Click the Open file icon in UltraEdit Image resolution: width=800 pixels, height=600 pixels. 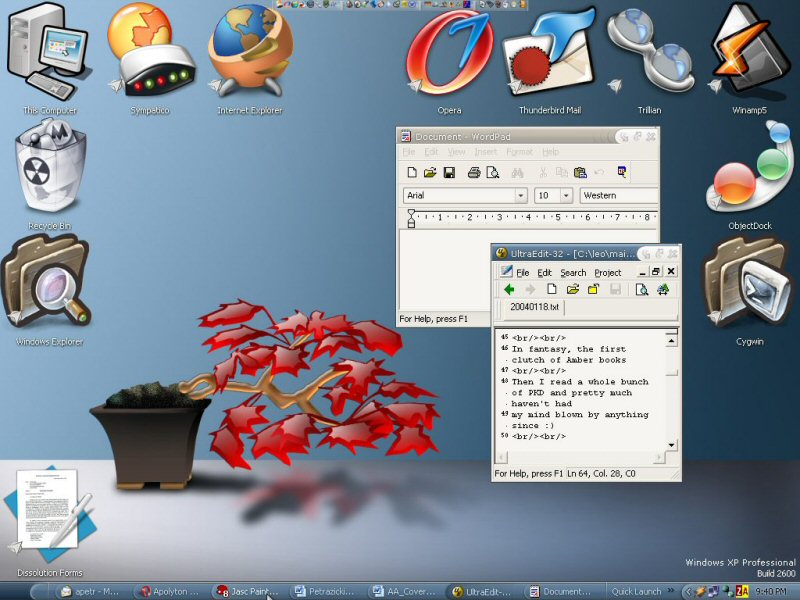572,290
